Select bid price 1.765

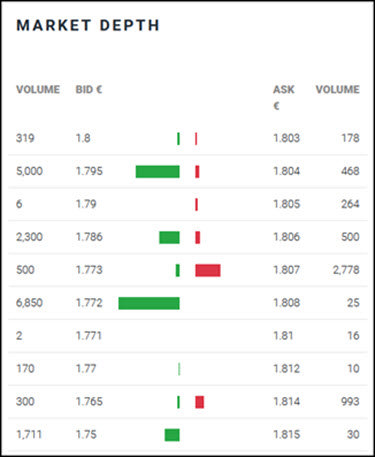point(89,401)
